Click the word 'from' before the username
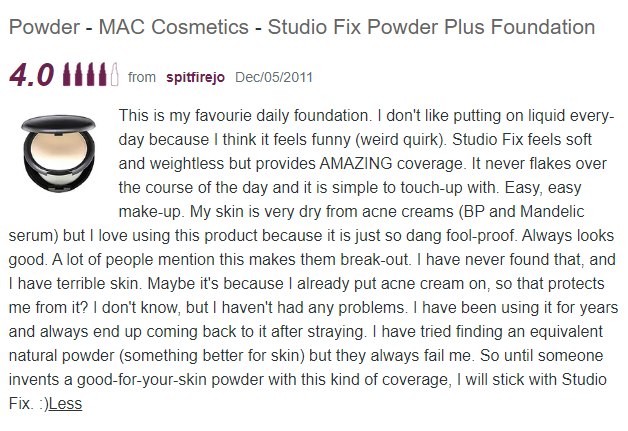Image resolution: width=628 pixels, height=431 pixels. [142, 77]
